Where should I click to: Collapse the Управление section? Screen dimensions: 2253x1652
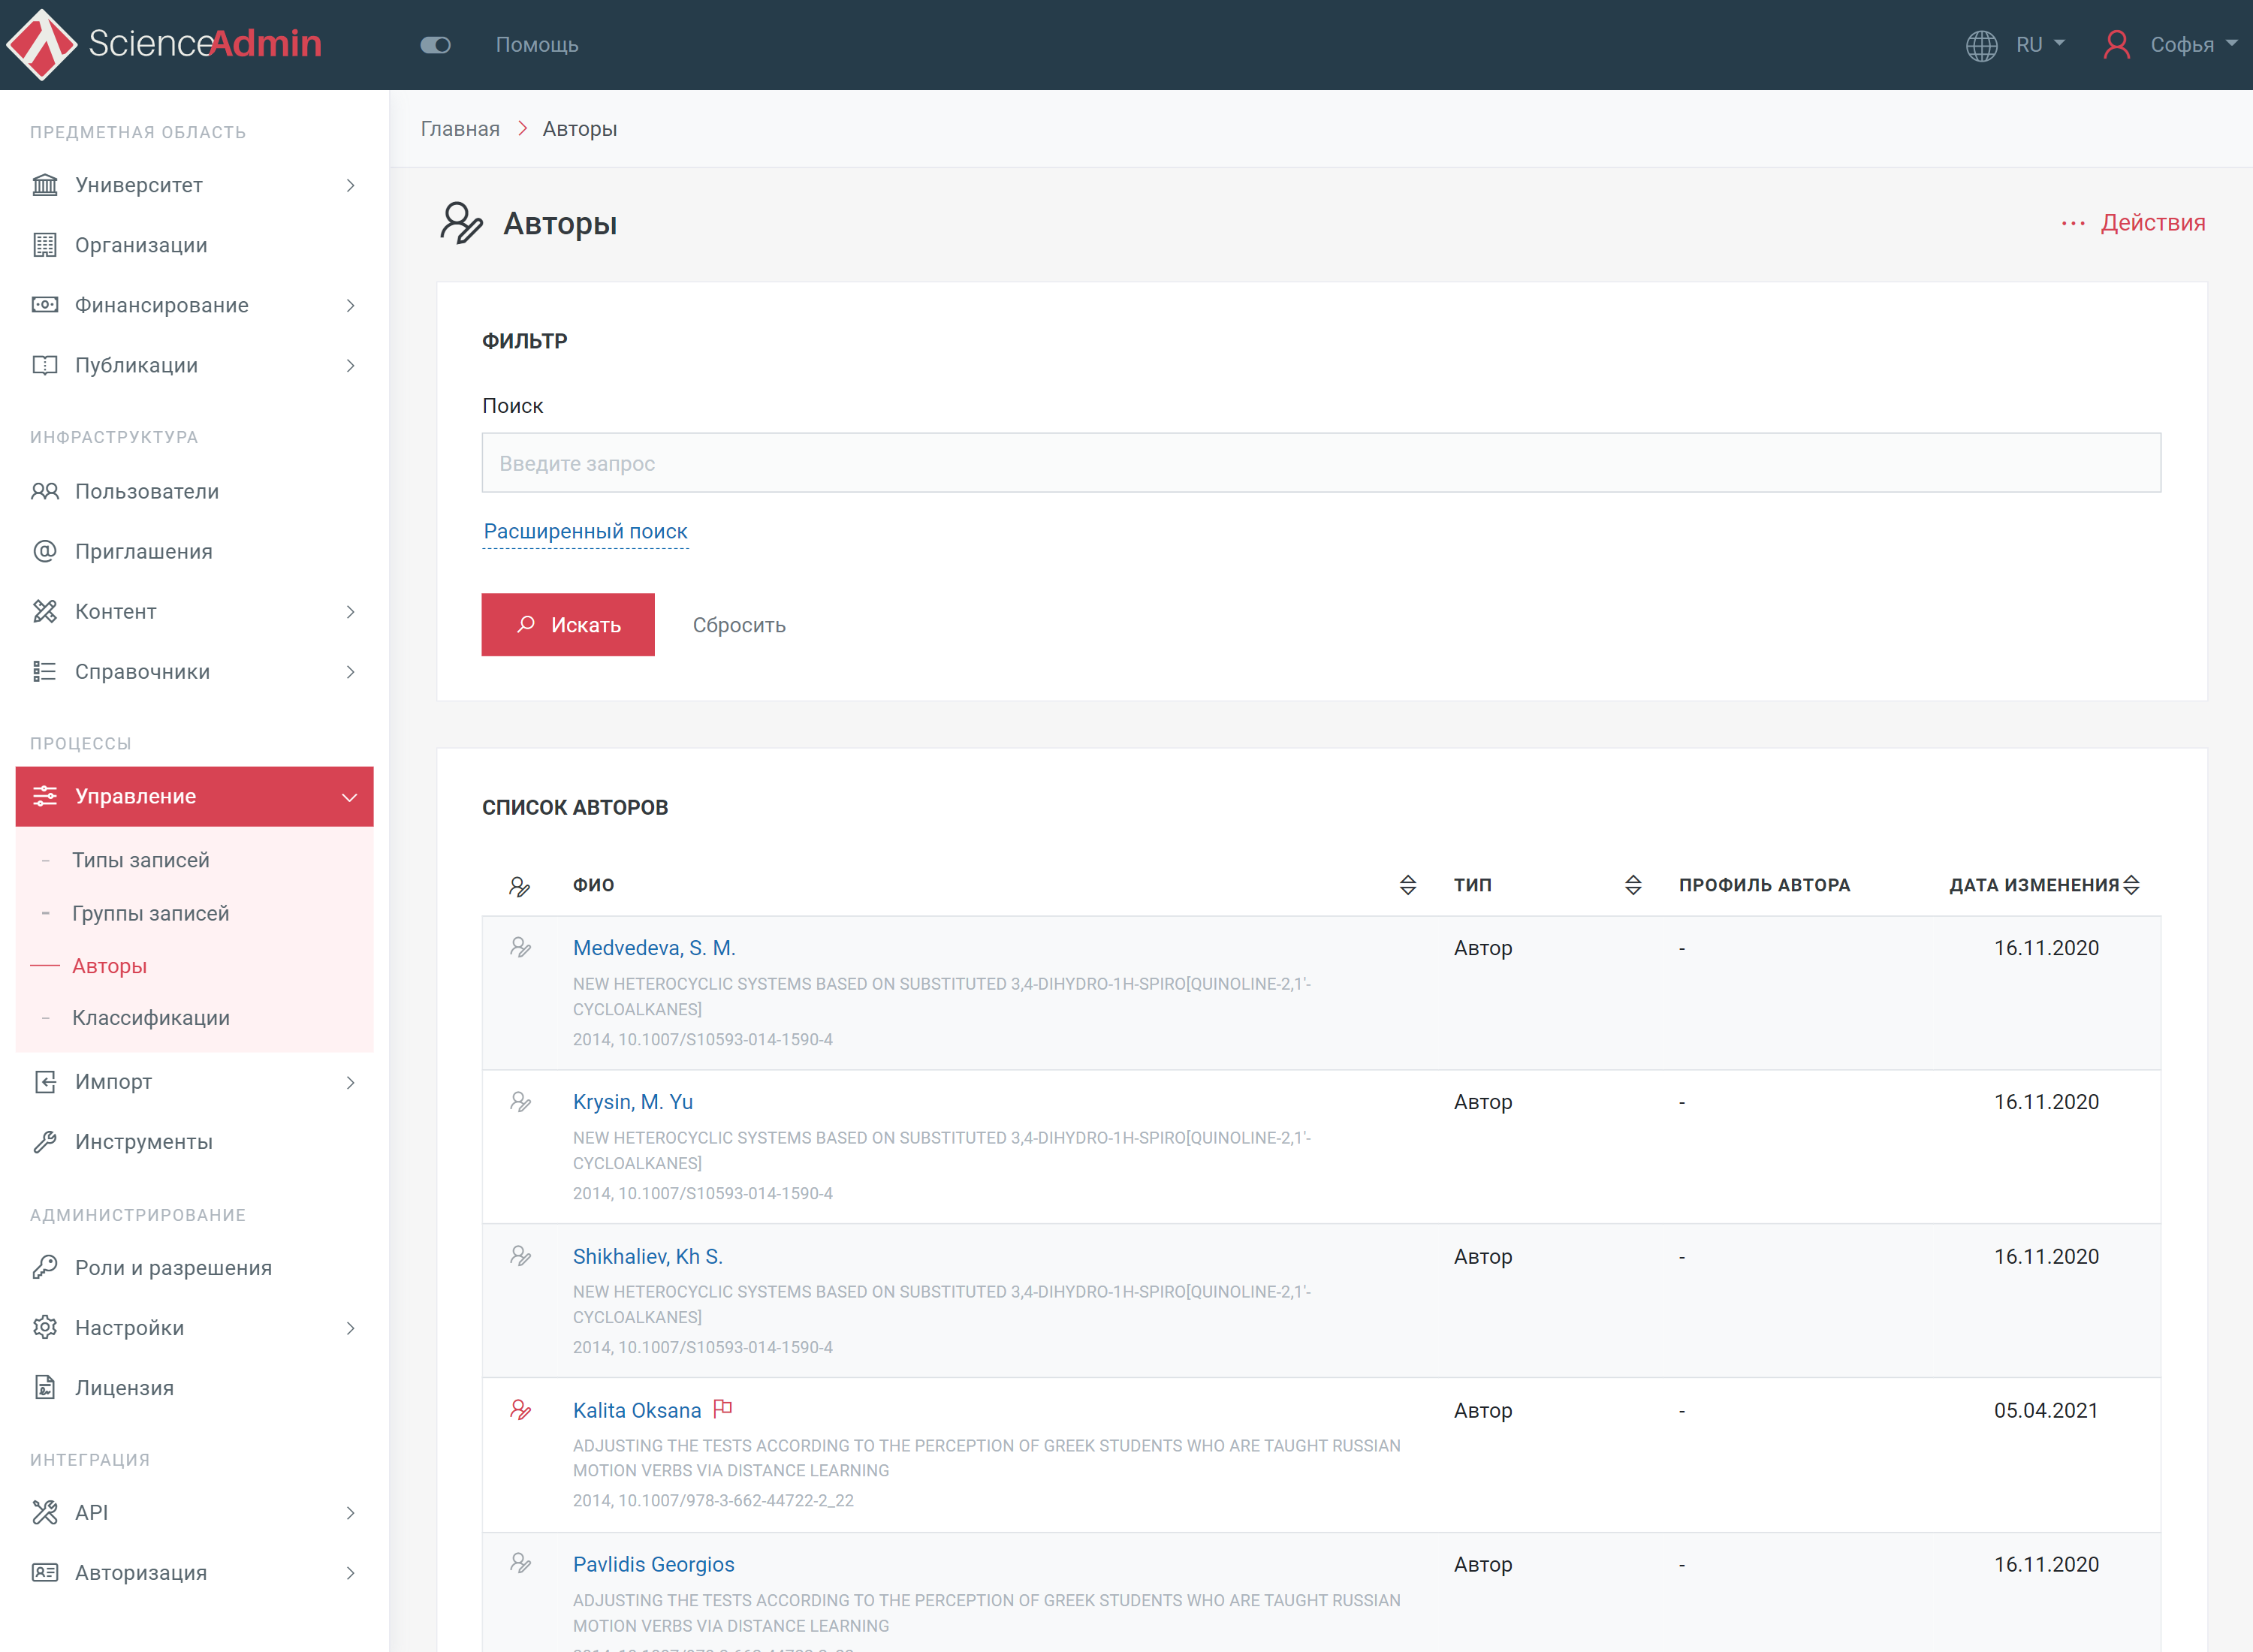click(x=349, y=797)
